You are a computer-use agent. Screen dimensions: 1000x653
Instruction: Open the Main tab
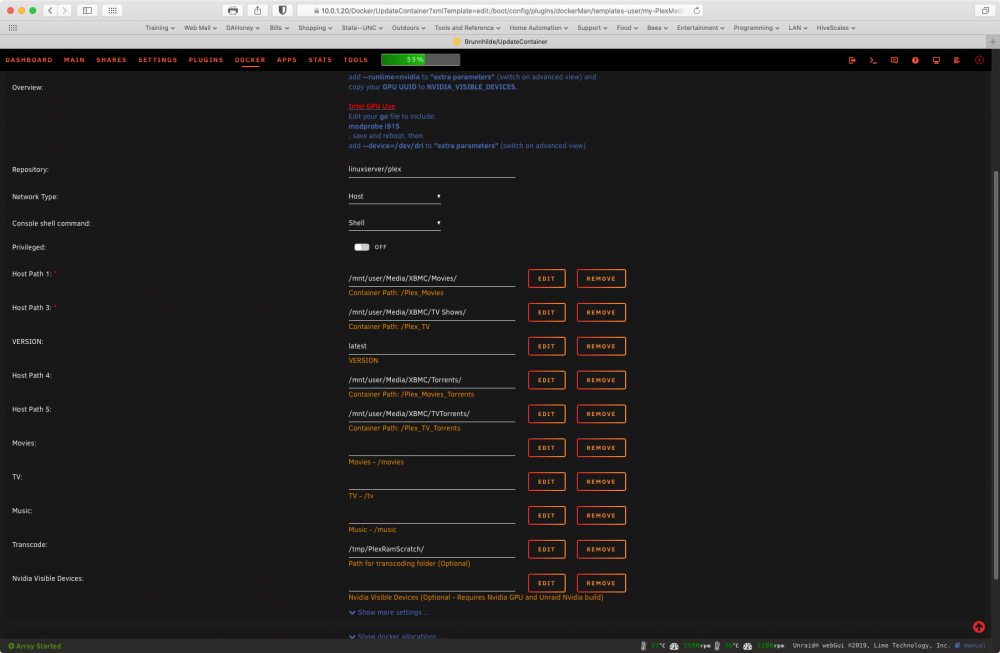tap(74, 60)
